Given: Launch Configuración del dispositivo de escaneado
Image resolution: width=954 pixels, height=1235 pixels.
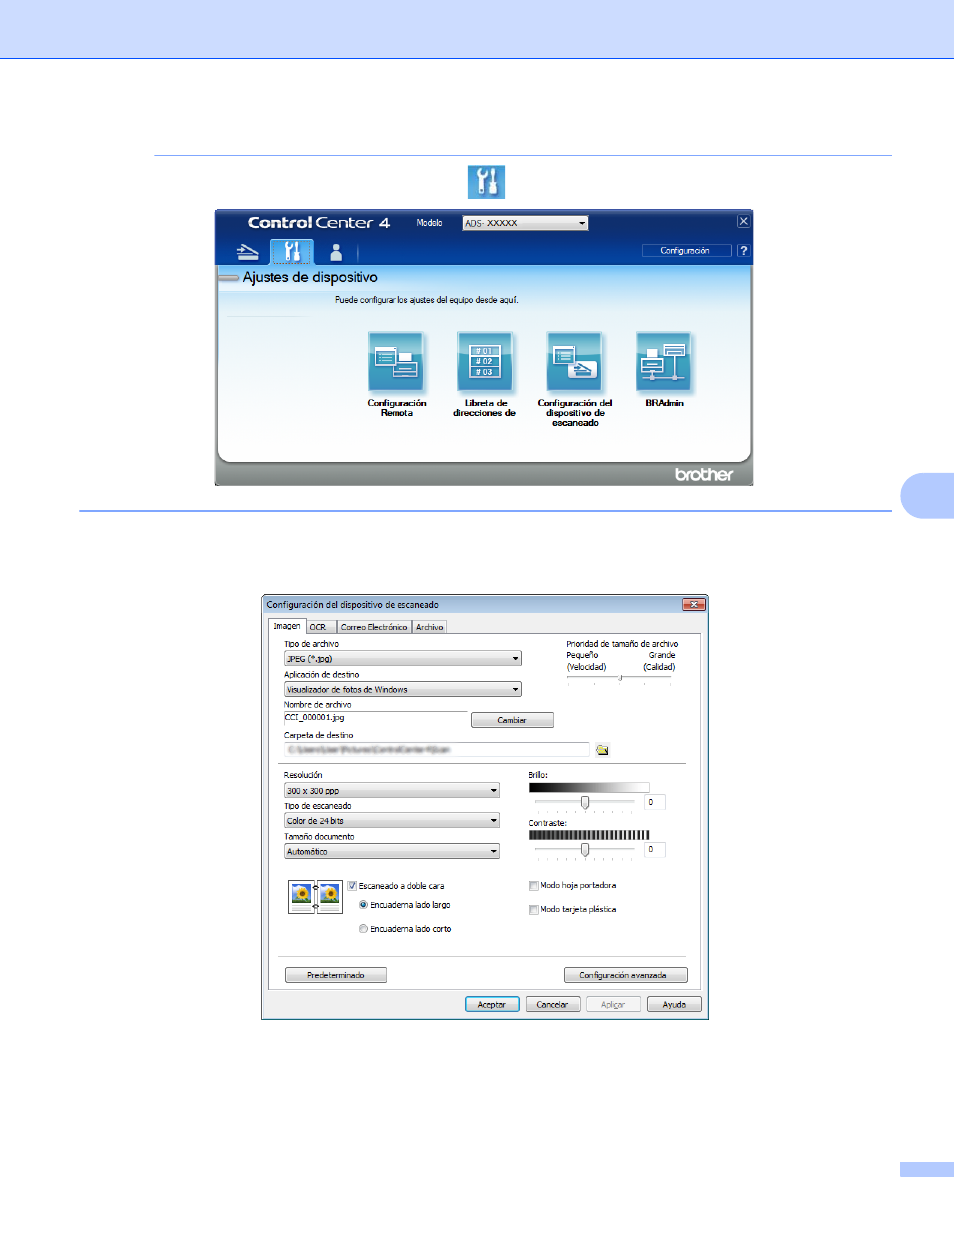Looking at the screenshot, I should tap(575, 362).
